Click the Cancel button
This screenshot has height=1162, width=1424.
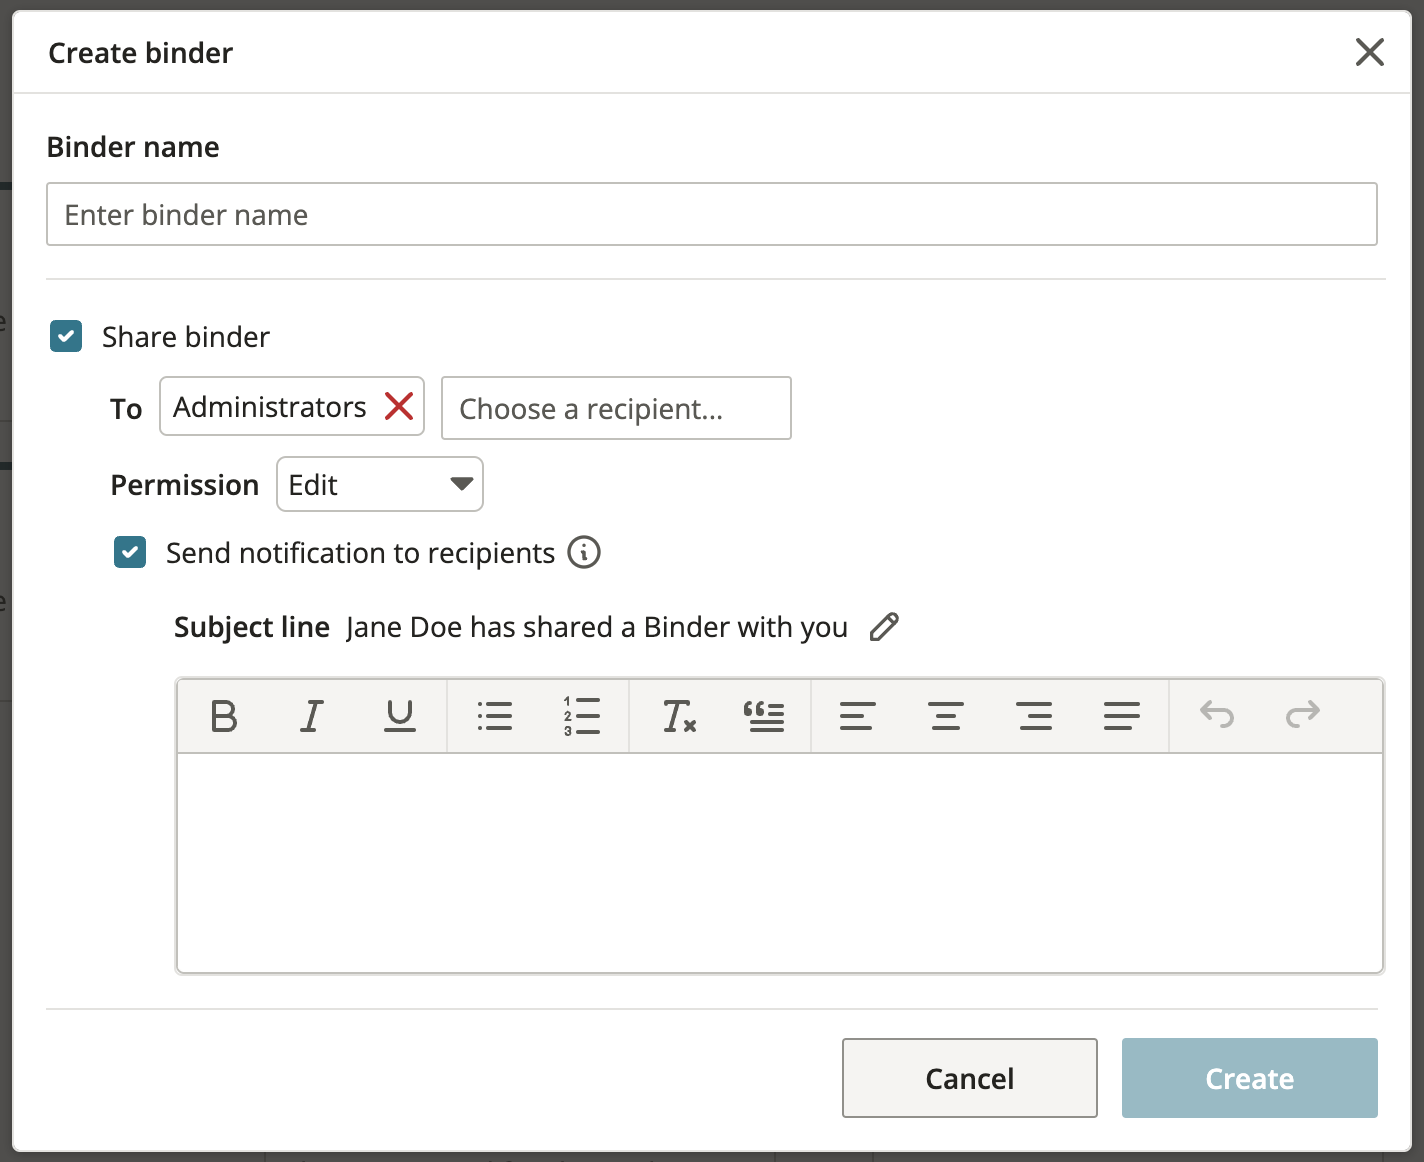[969, 1078]
